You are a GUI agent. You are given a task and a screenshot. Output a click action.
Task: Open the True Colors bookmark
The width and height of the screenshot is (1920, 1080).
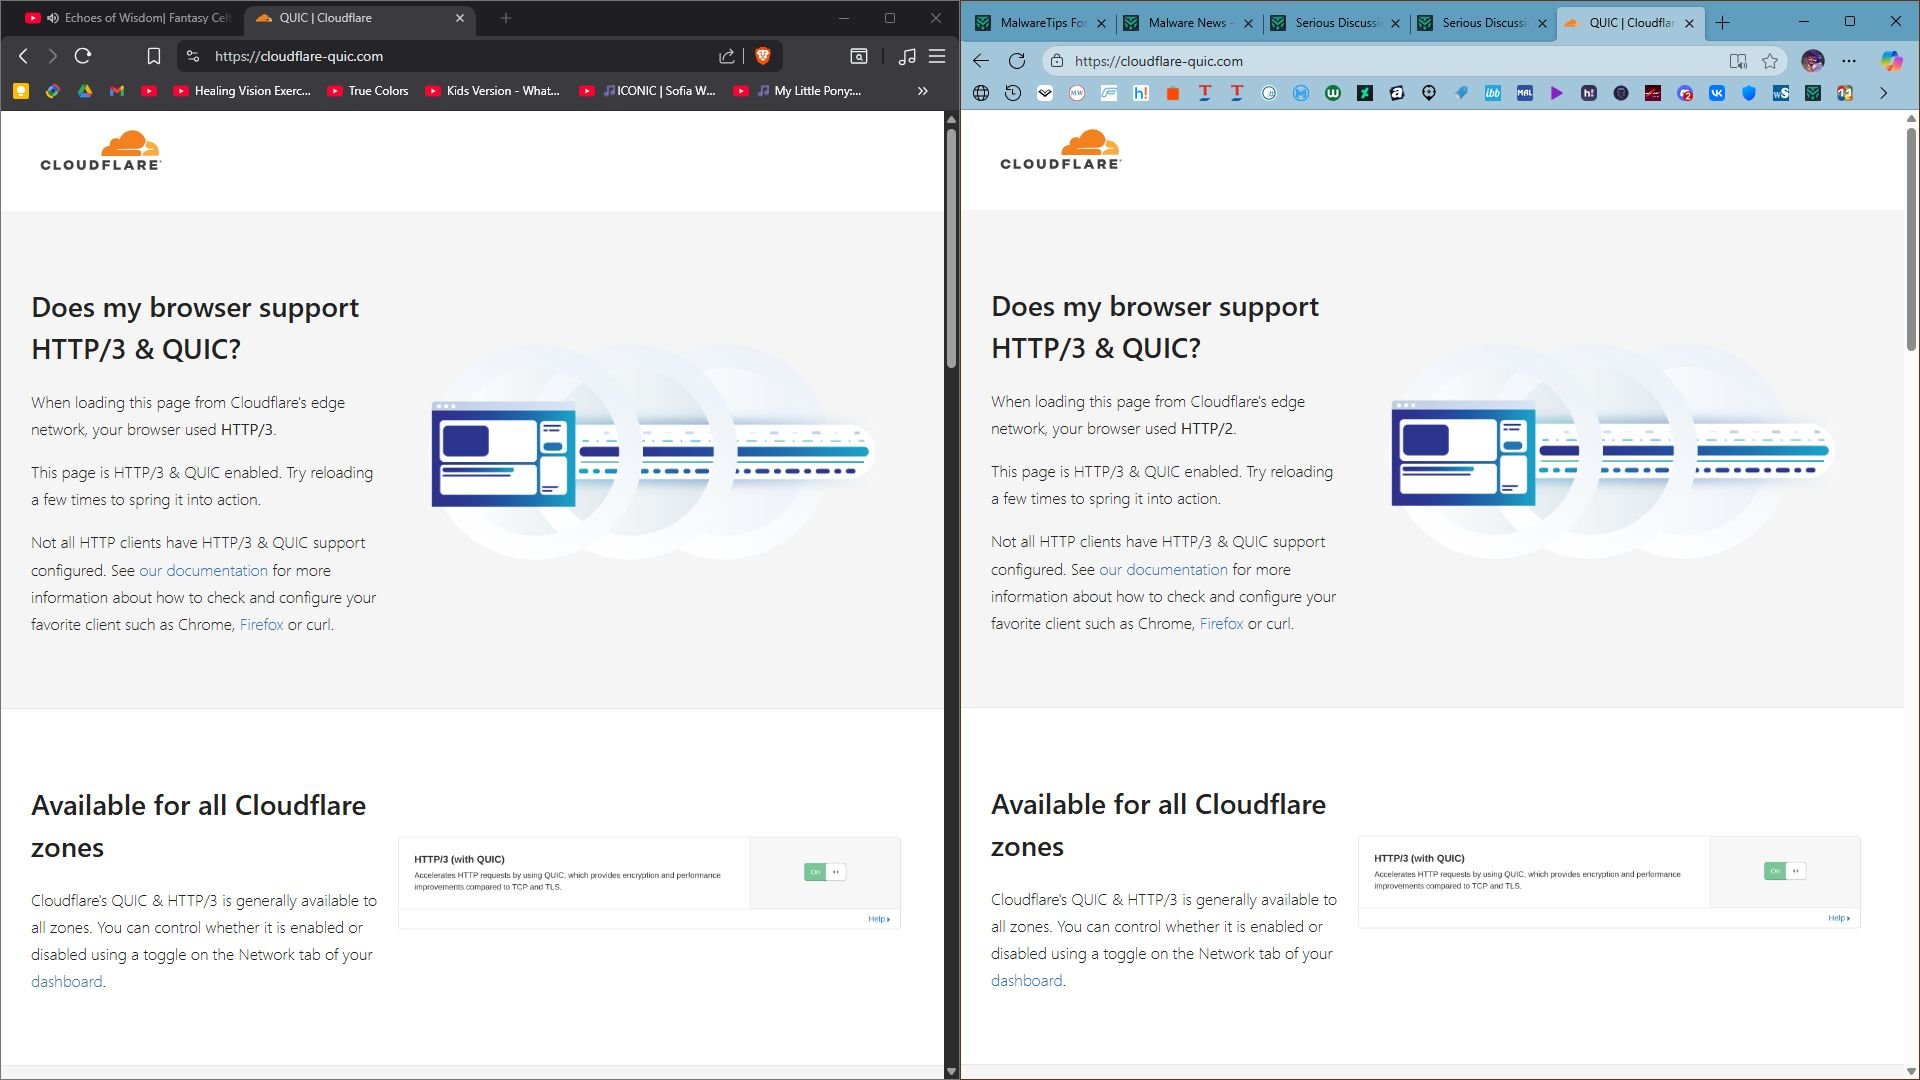[x=368, y=91]
